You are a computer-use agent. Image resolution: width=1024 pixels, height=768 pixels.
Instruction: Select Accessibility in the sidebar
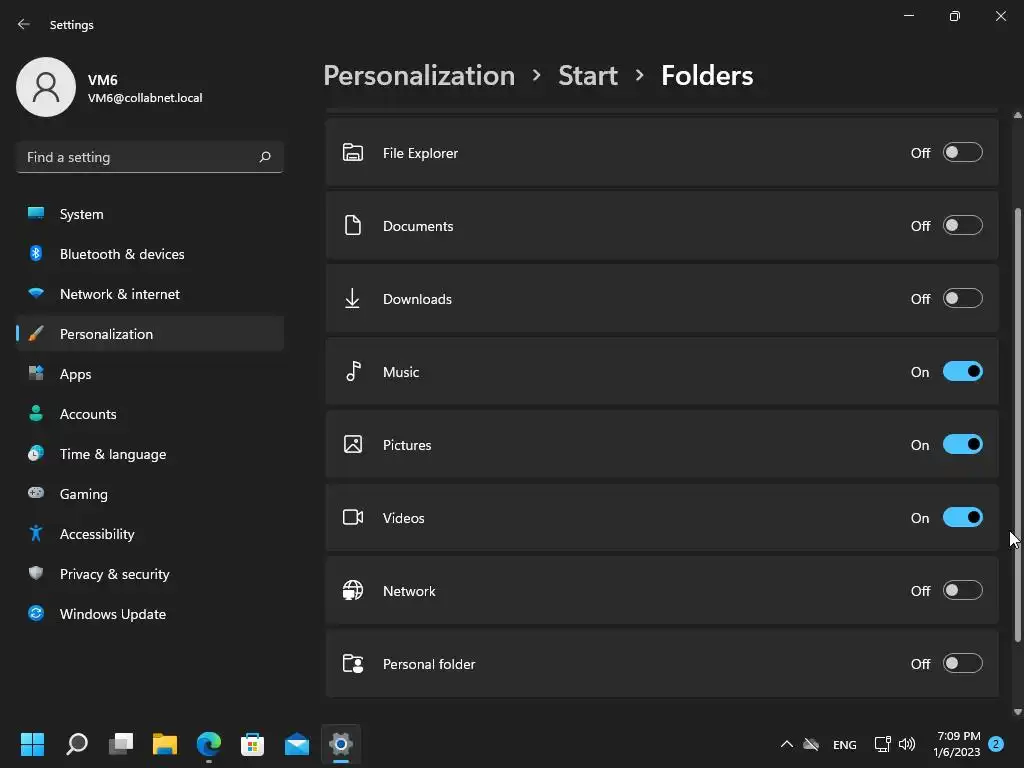click(x=96, y=534)
